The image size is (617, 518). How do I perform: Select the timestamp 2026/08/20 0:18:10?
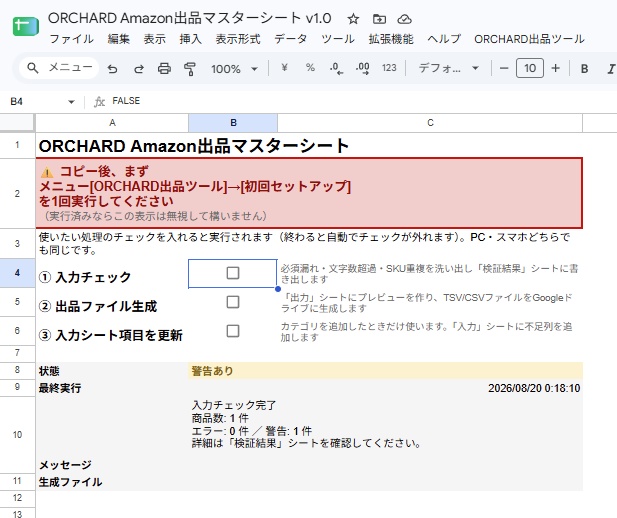click(534, 388)
